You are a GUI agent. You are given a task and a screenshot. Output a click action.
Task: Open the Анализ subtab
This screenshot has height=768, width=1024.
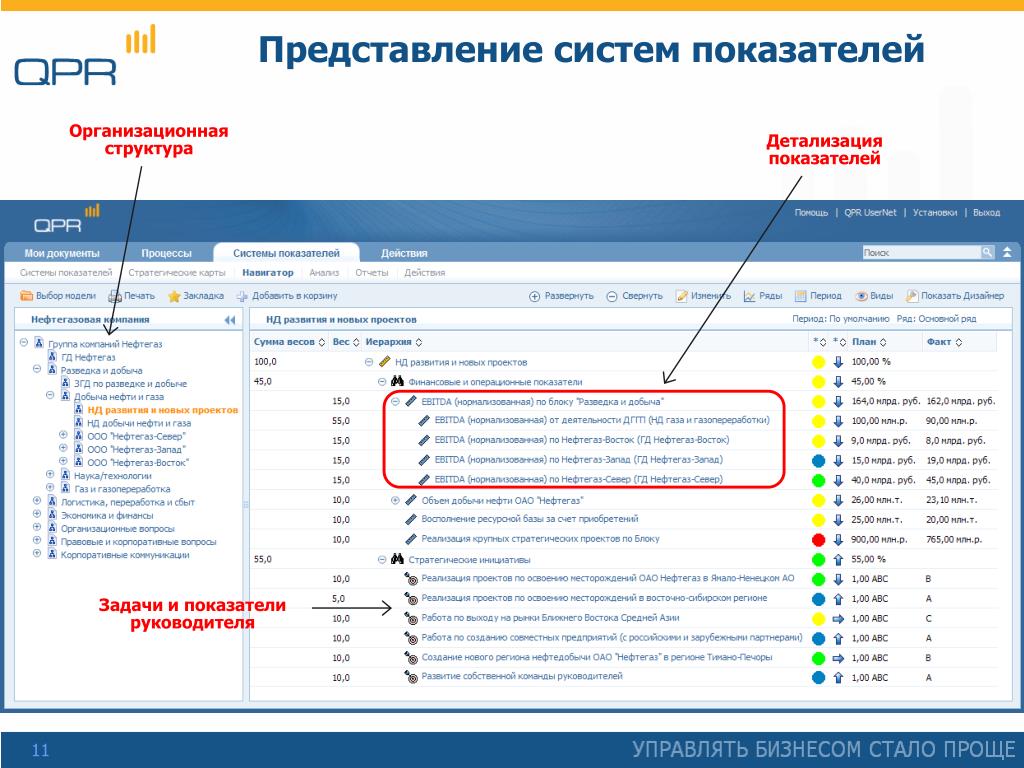(324, 273)
